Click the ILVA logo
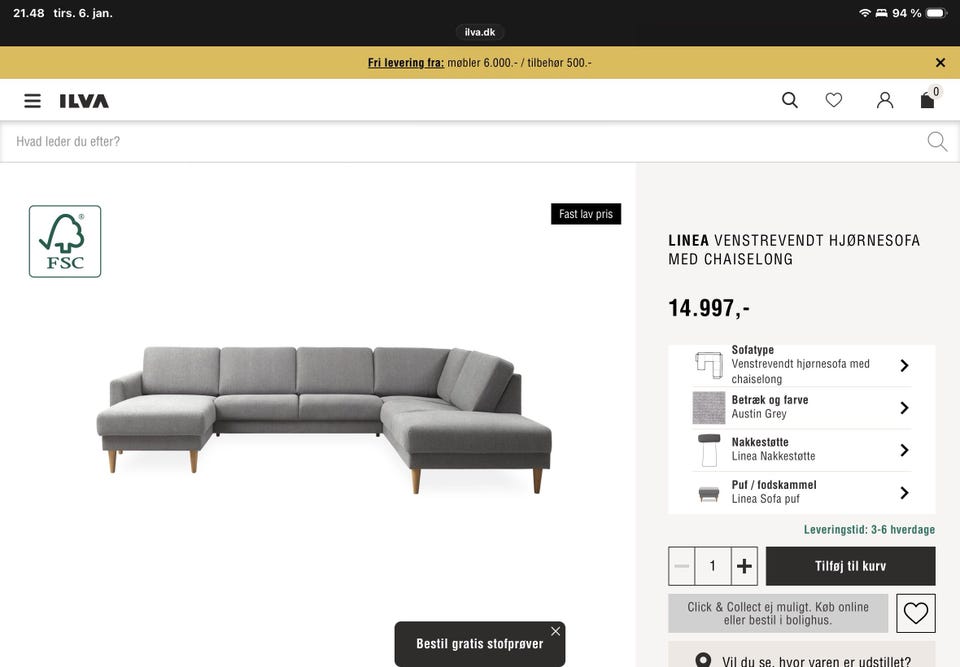This screenshot has height=667, width=960. pyautogui.click(x=84, y=101)
